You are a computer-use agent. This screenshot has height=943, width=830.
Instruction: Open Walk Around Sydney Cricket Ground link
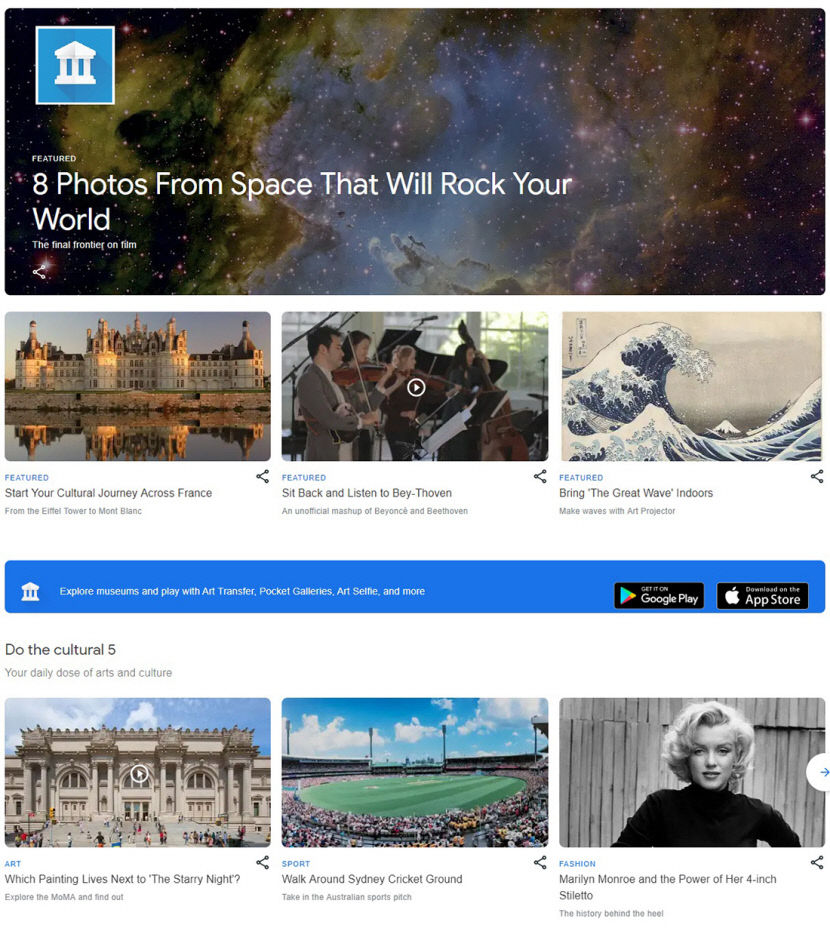pos(372,879)
